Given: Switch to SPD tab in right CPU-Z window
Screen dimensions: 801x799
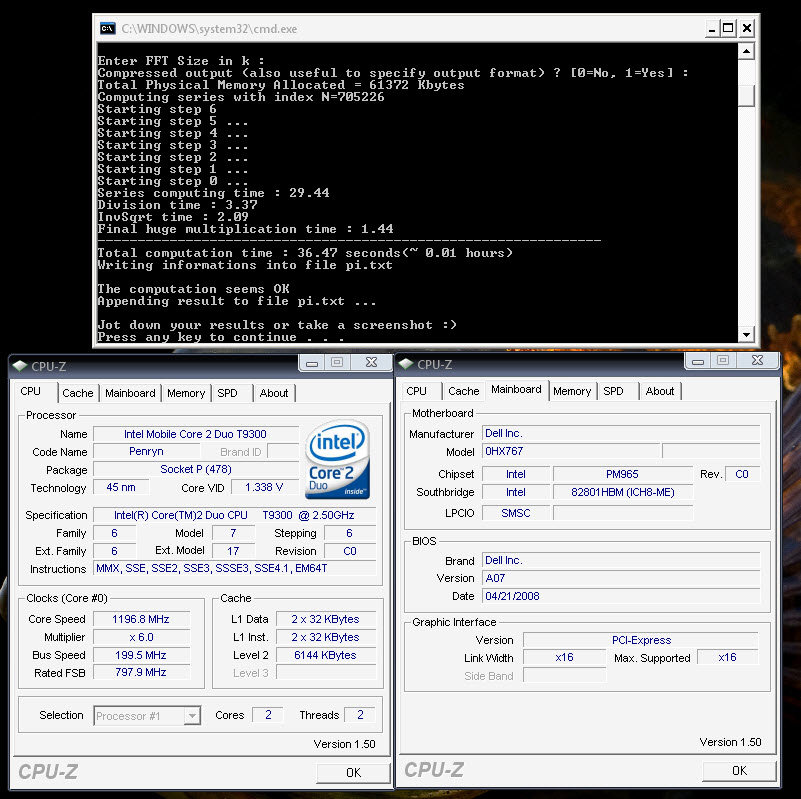Looking at the screenshot, I should (x=614, y=391).
